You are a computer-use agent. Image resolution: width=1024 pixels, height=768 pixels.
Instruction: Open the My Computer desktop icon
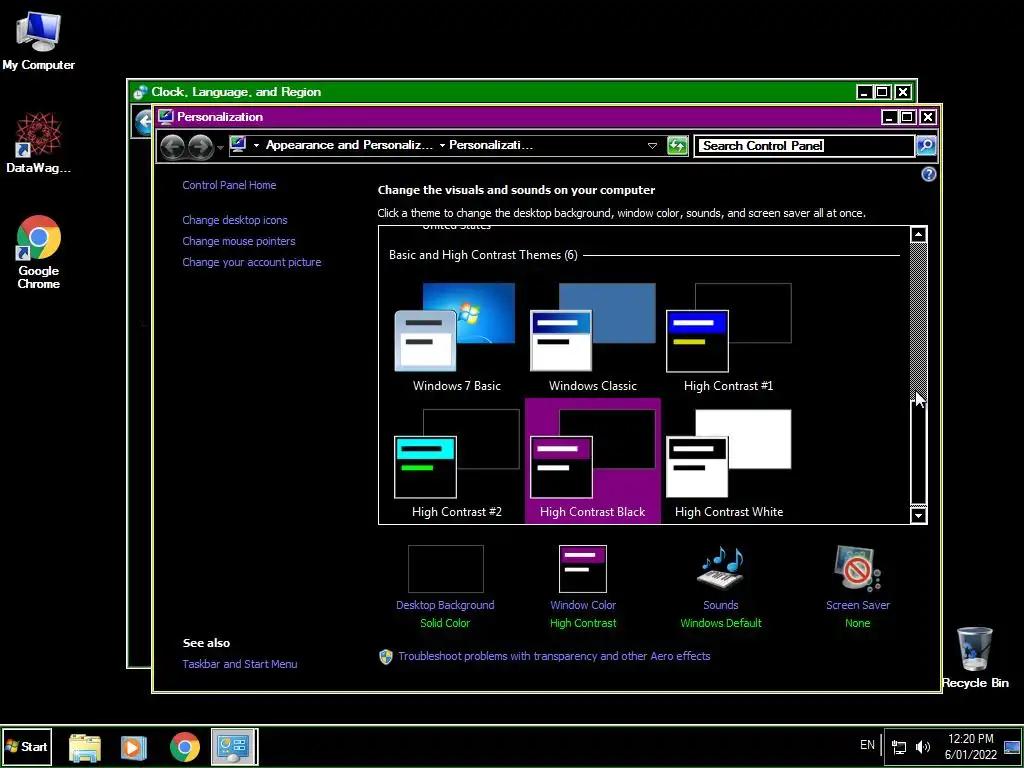(38, 40)
